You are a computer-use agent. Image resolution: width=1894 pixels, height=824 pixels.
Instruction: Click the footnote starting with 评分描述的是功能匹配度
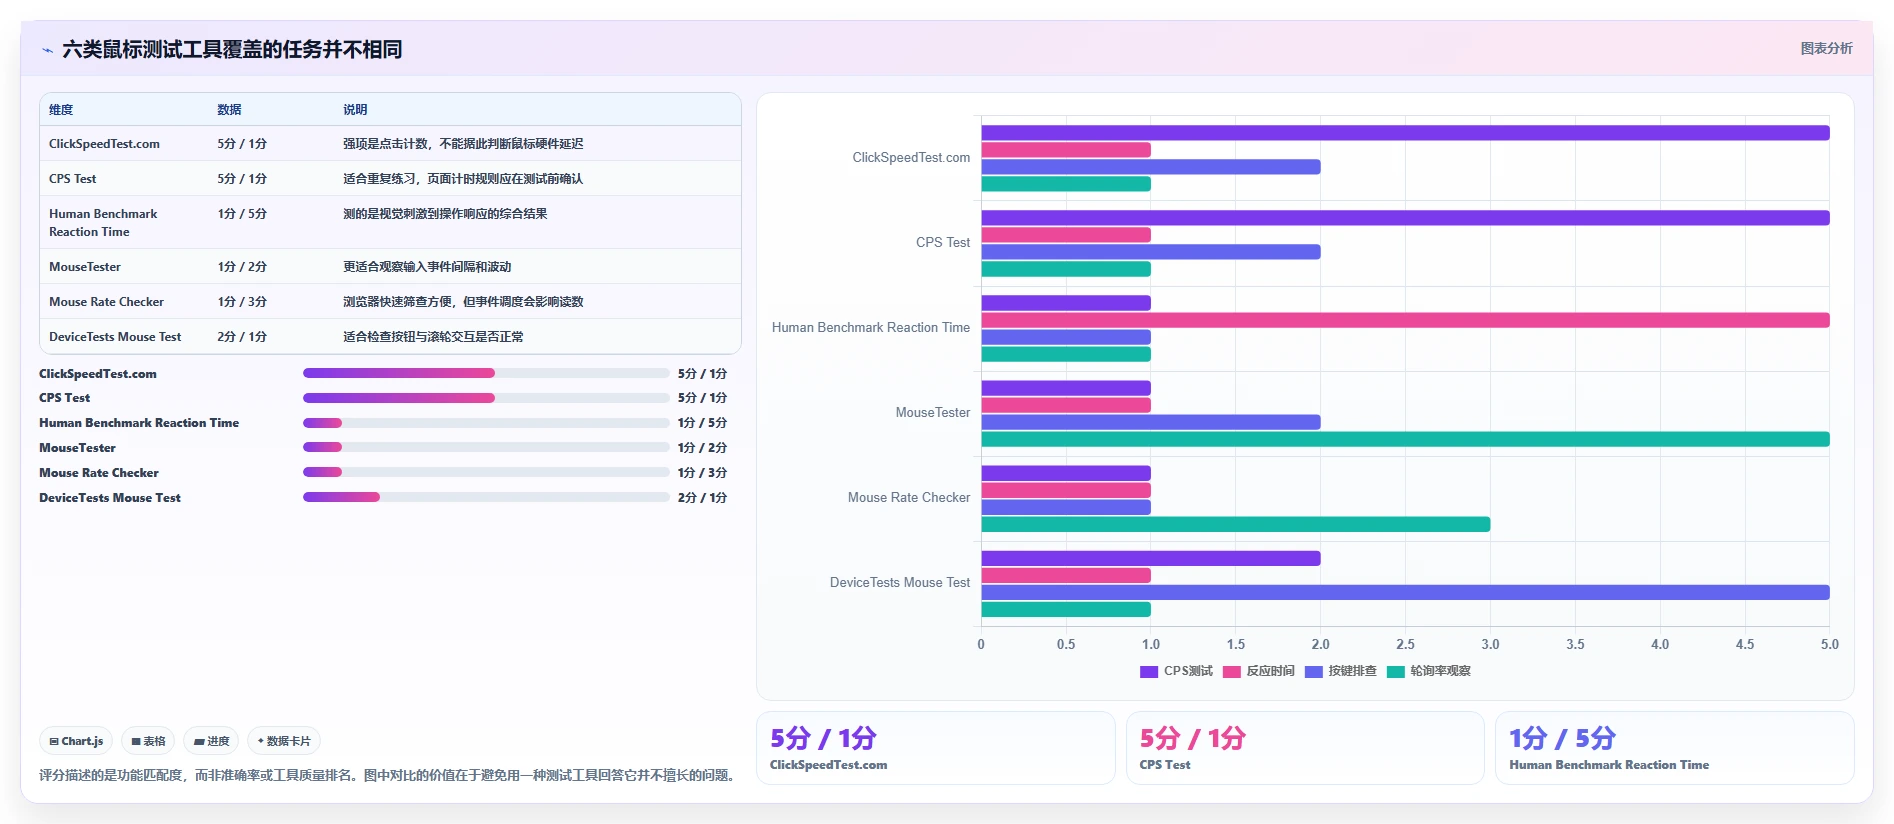tap(390, 776)
